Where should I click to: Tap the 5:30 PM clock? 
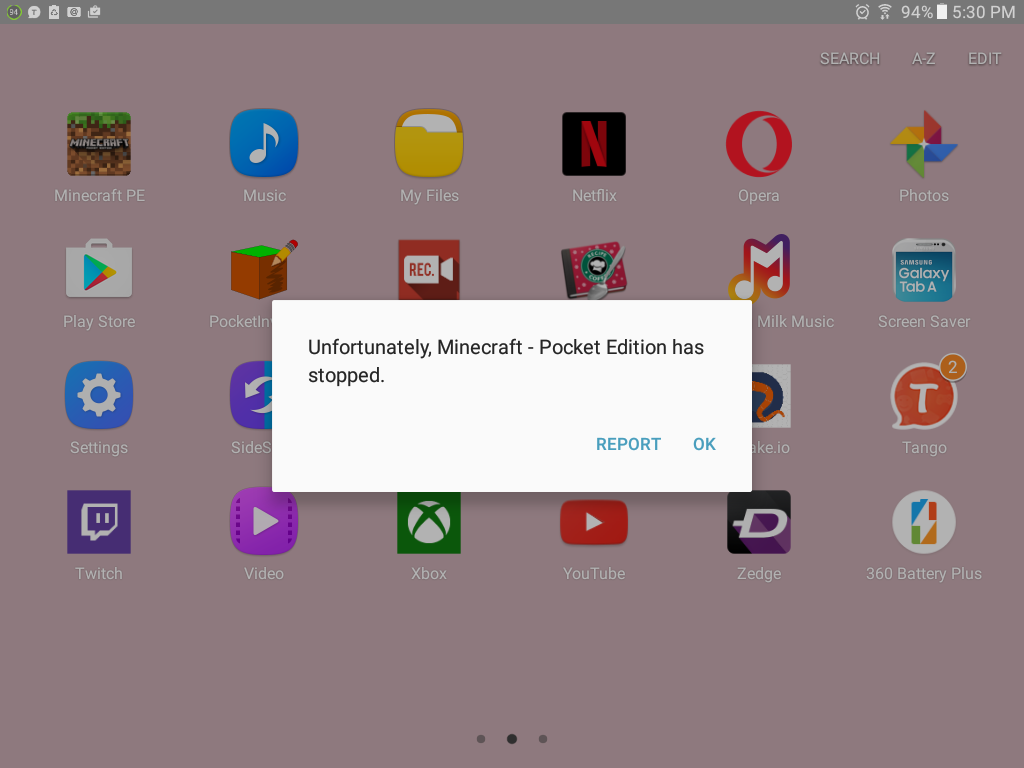[984, 12]
